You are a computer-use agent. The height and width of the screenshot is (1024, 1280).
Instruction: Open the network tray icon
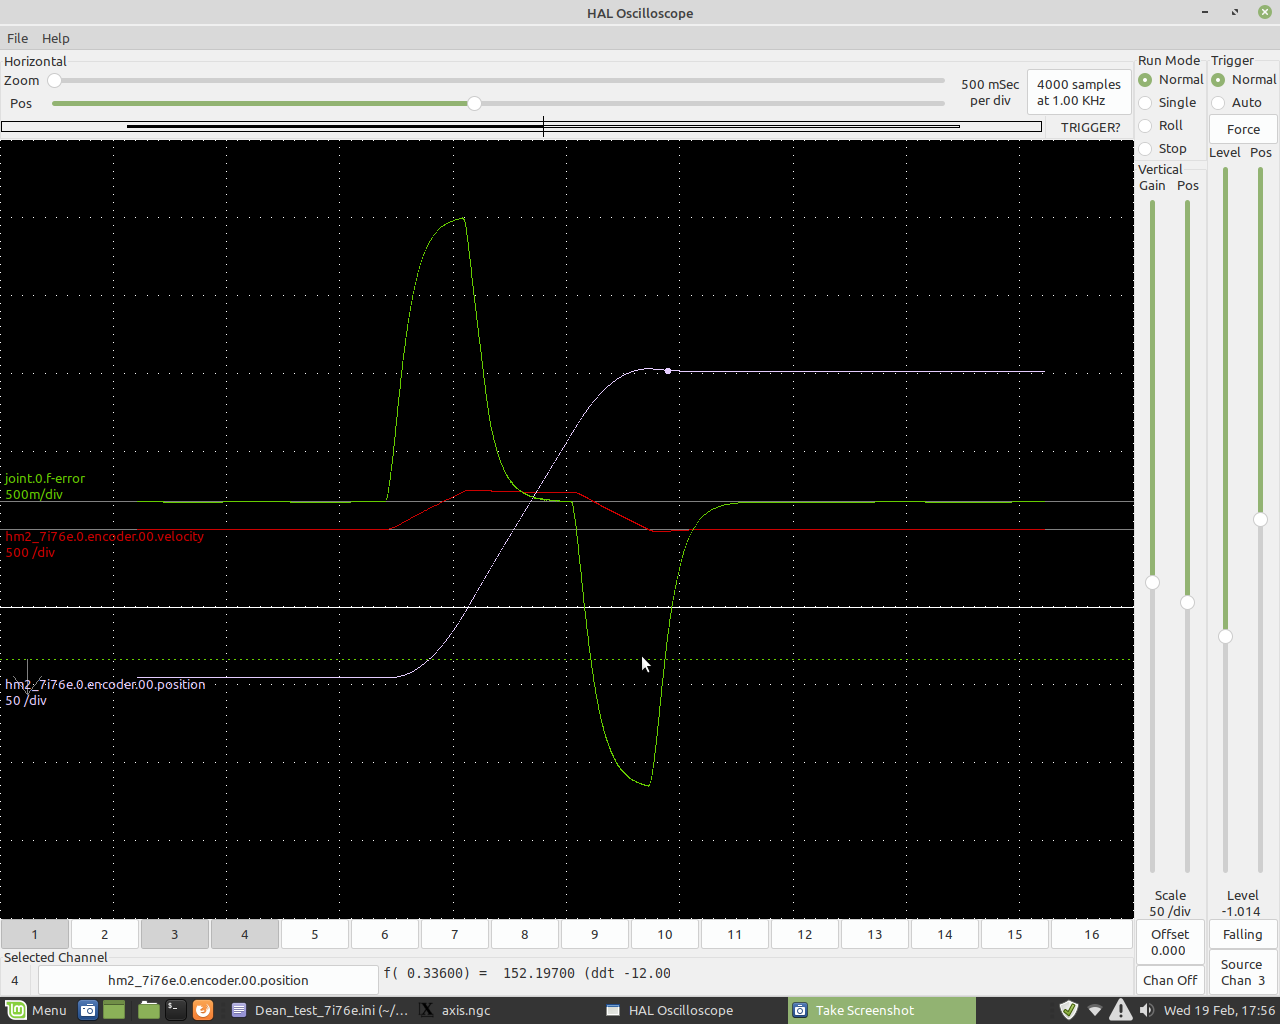click(x=1095, y=1010)
